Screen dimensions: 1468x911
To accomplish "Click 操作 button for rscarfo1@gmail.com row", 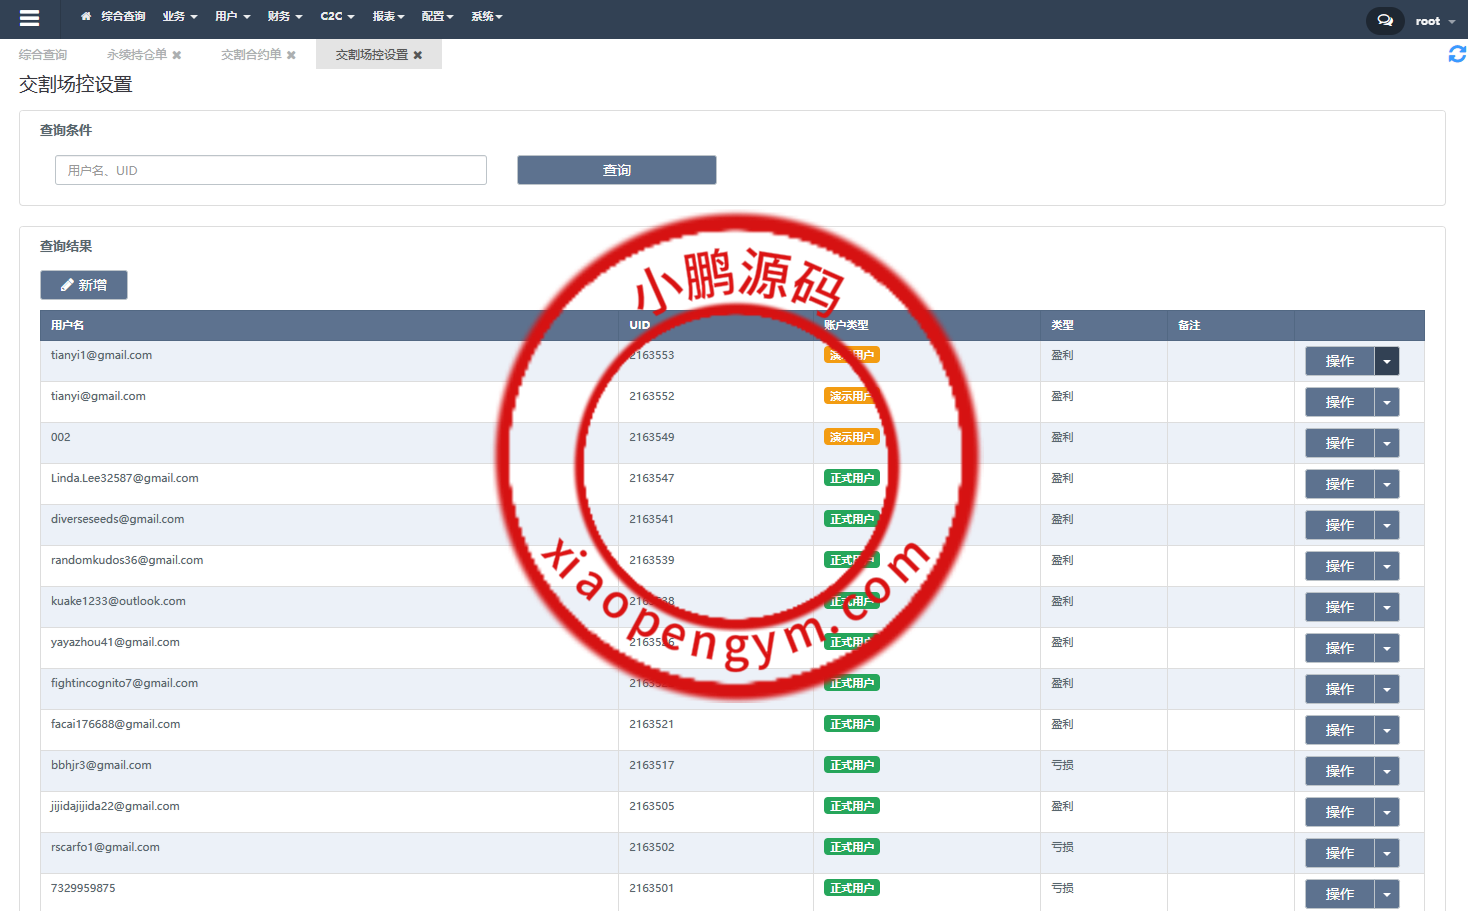I will 1339,853.
